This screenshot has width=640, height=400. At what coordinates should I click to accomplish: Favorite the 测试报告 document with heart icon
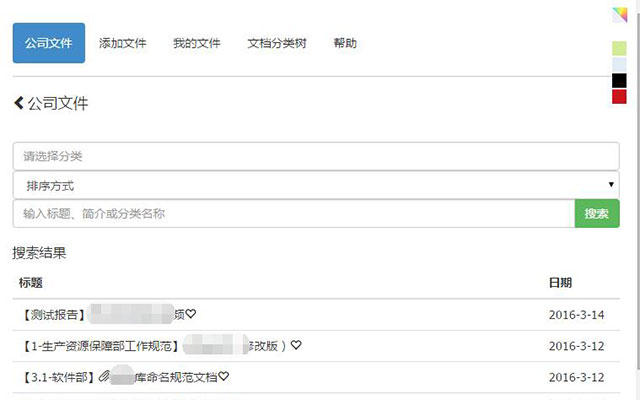pos(191,314)
